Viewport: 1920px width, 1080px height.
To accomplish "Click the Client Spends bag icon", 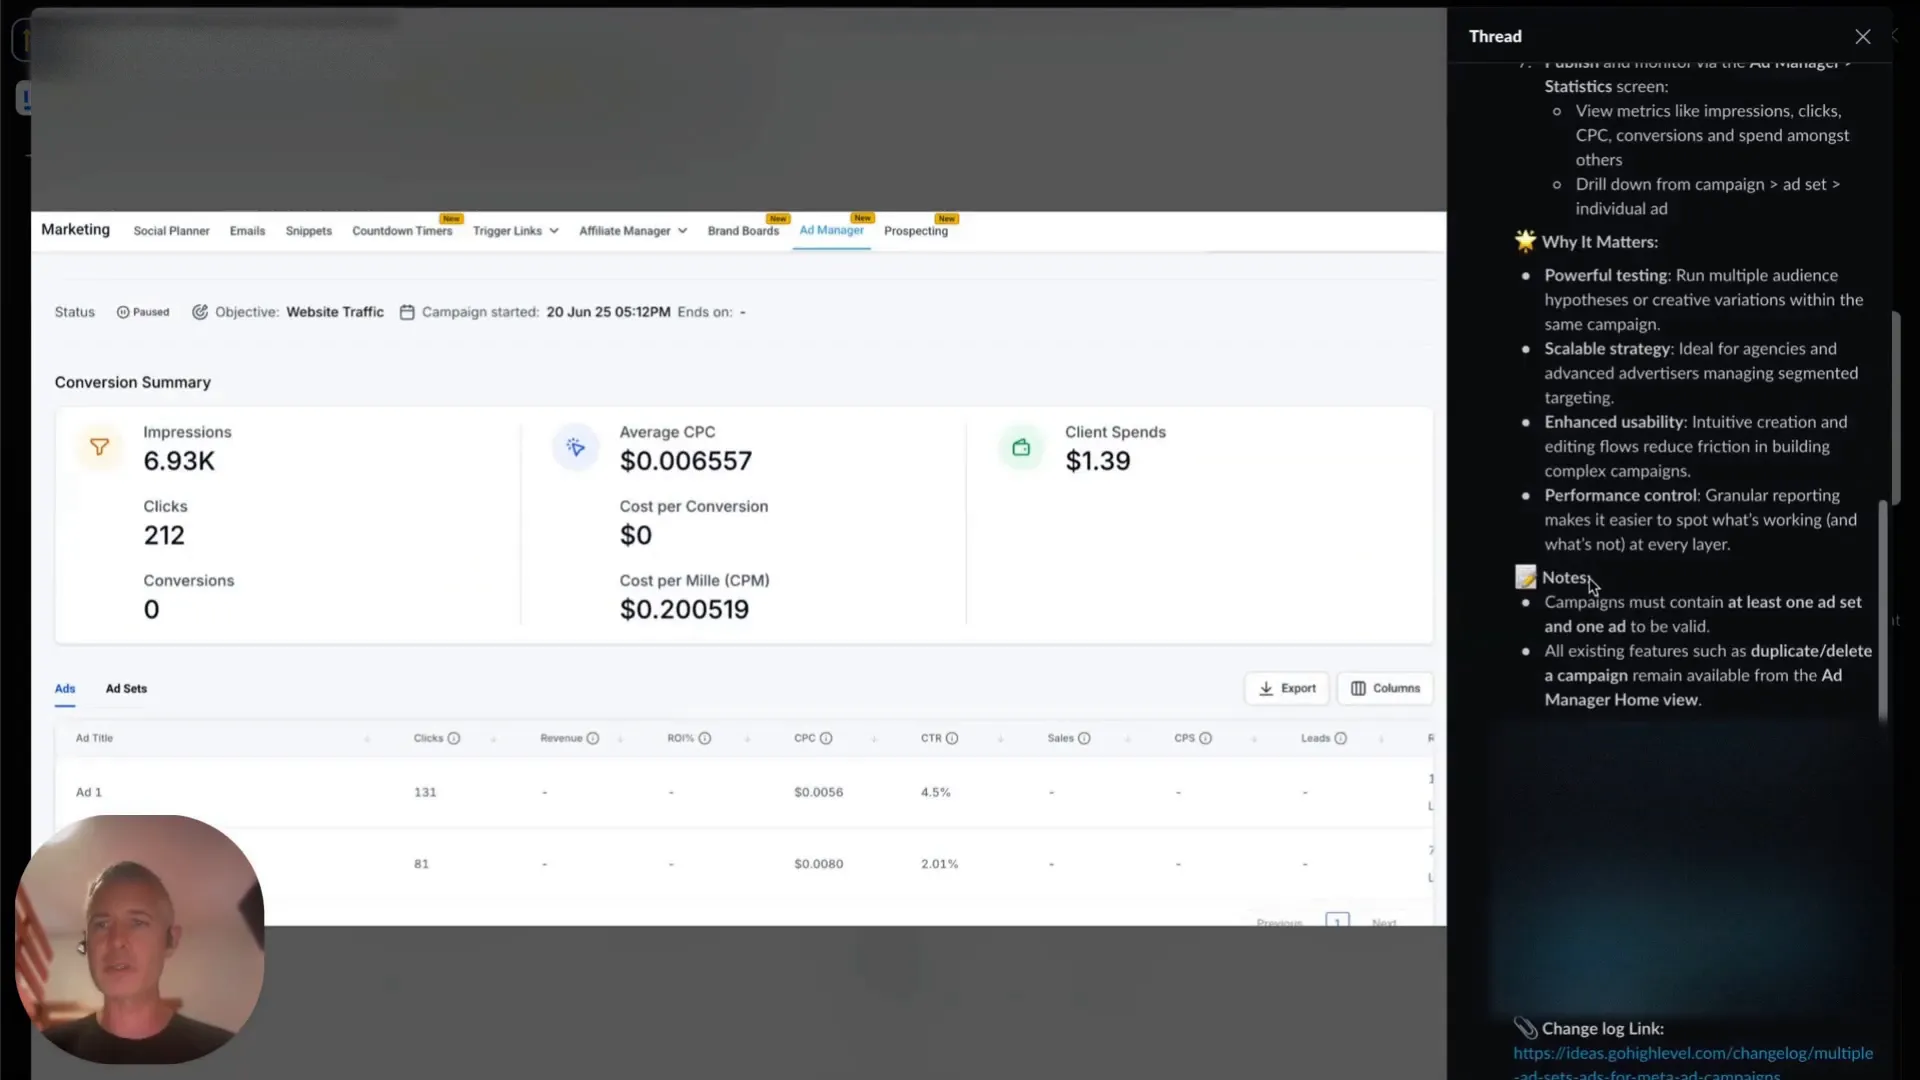I will point(1021,447).
